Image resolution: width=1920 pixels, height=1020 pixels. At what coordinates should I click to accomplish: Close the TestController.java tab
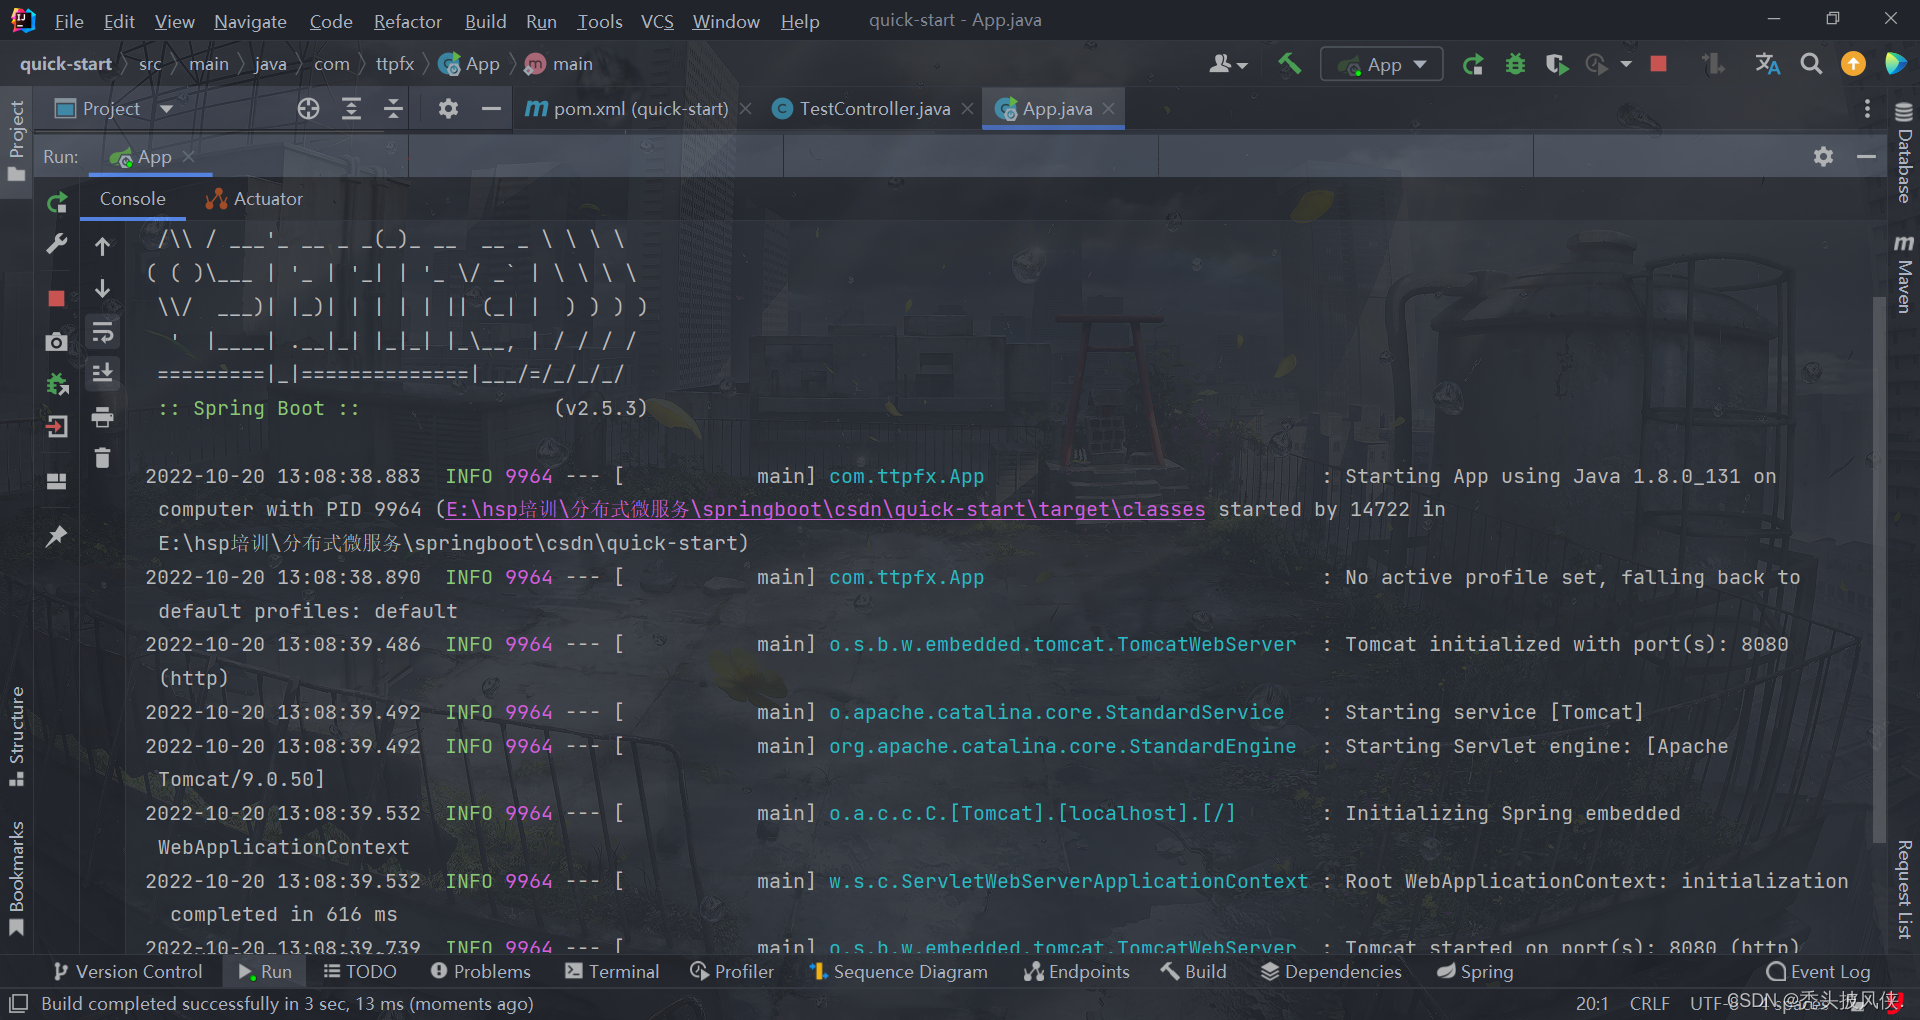[x=967, y=109]
